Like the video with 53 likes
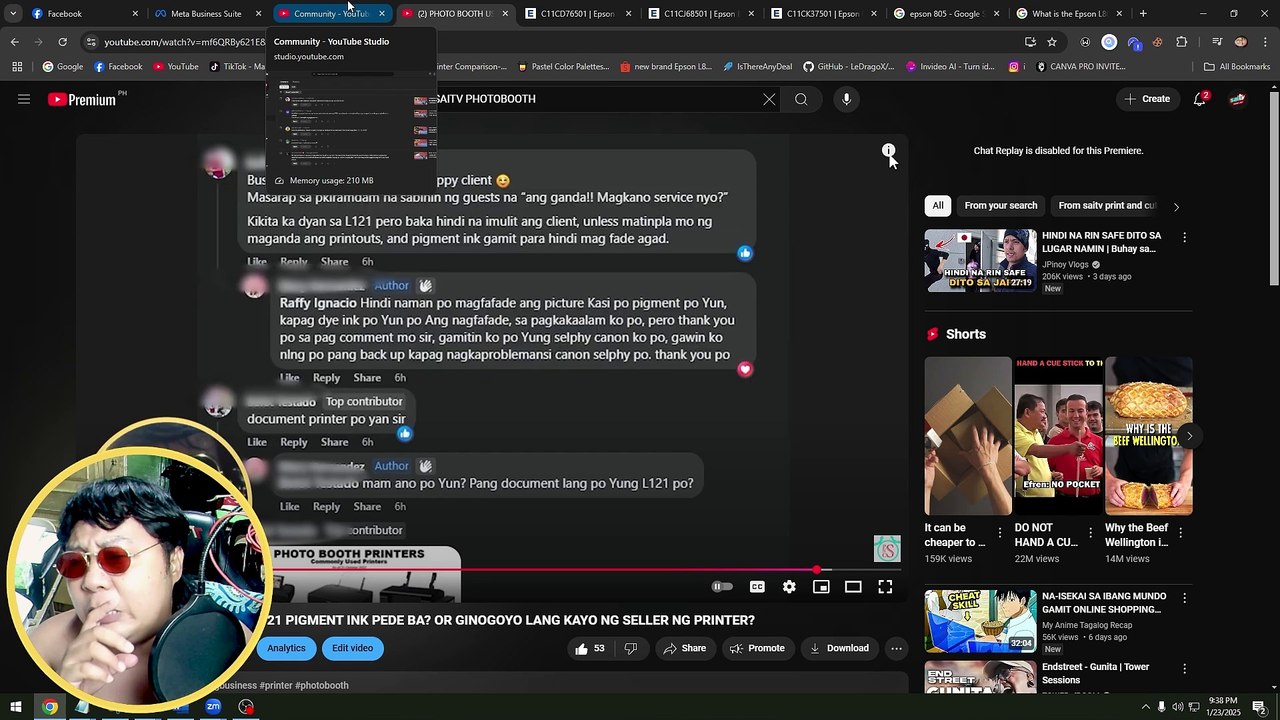Viewport: 1280px width, 720px height. click(590, 648)
